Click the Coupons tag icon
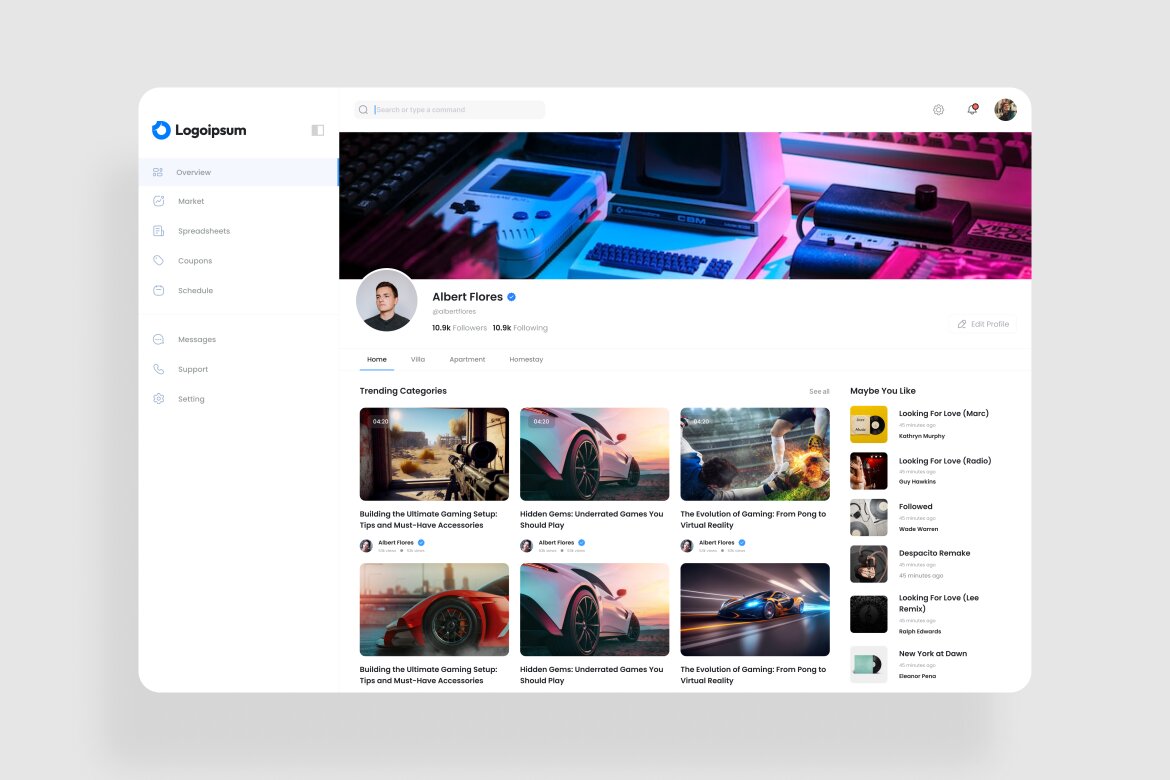This screenshot has height=780, width=1170. click(158, 261)
